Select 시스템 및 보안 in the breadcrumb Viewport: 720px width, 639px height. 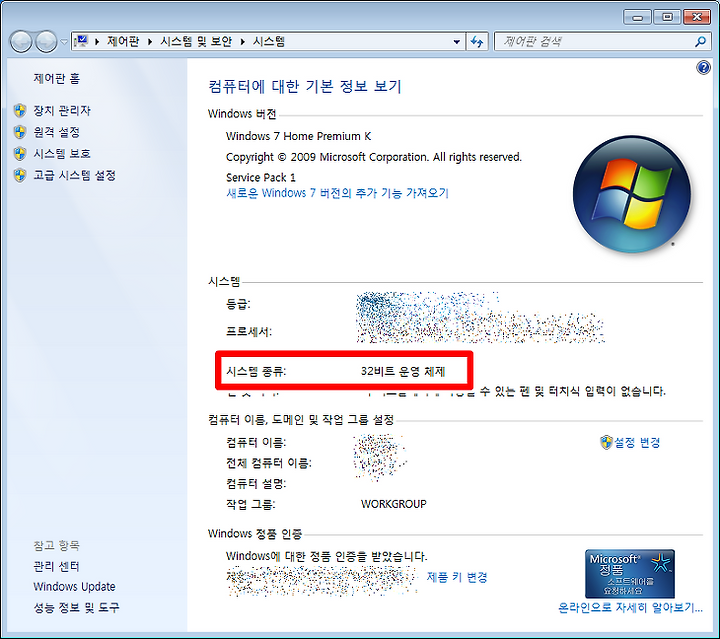(x=196, y=42)
